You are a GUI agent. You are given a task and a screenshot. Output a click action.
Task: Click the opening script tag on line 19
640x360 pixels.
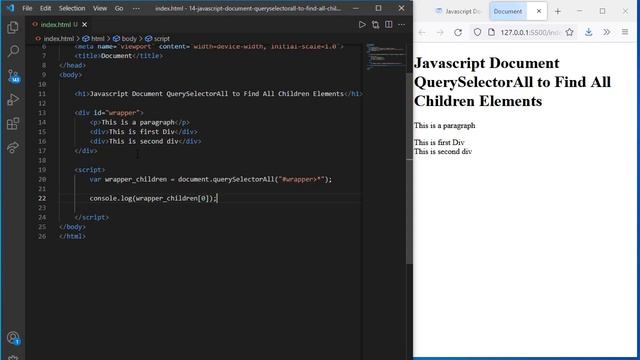click(90, 170)
